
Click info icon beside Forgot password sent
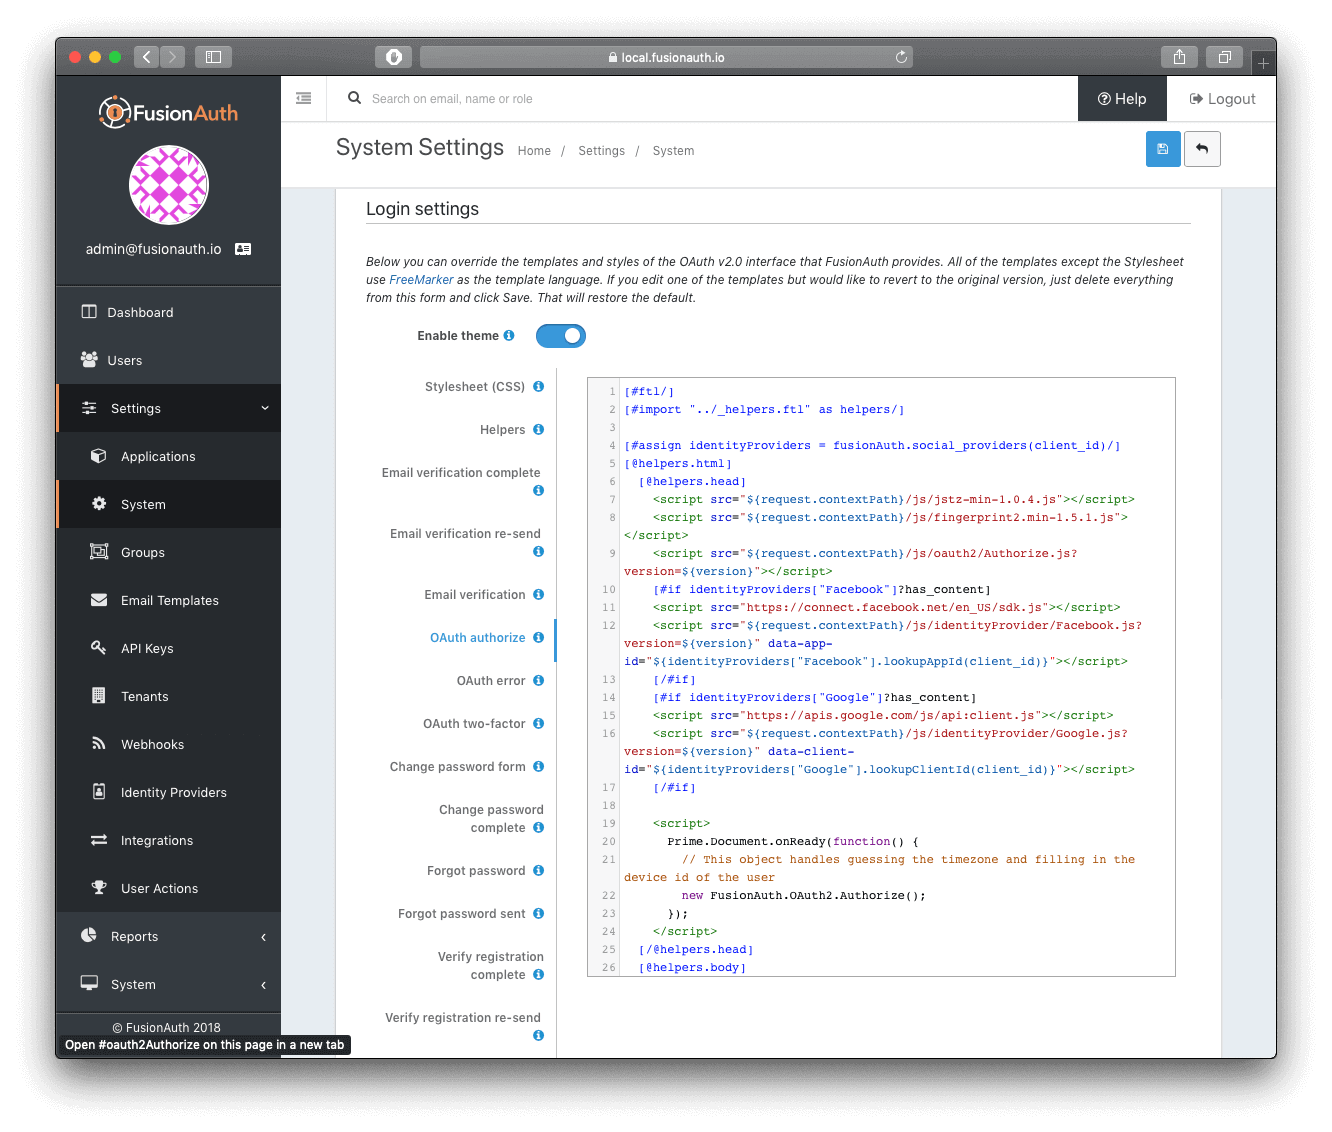click(538, 914)
